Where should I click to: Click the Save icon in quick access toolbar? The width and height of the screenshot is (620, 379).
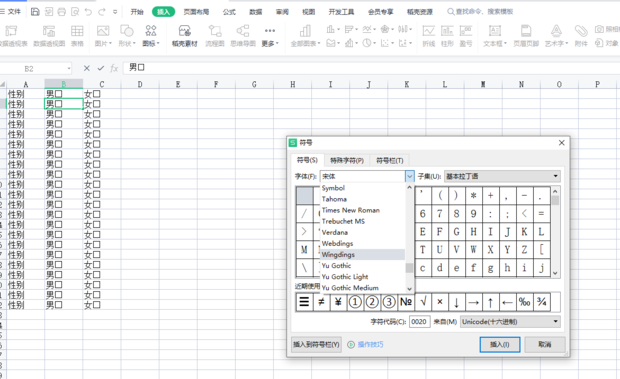35,12
